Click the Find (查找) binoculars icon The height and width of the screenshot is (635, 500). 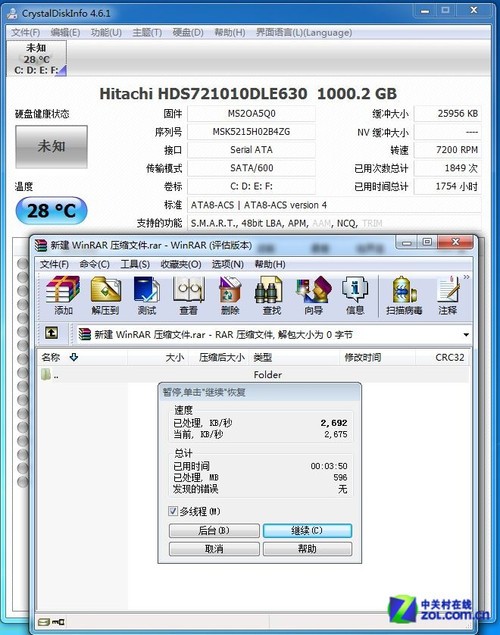tap(271, 295)
